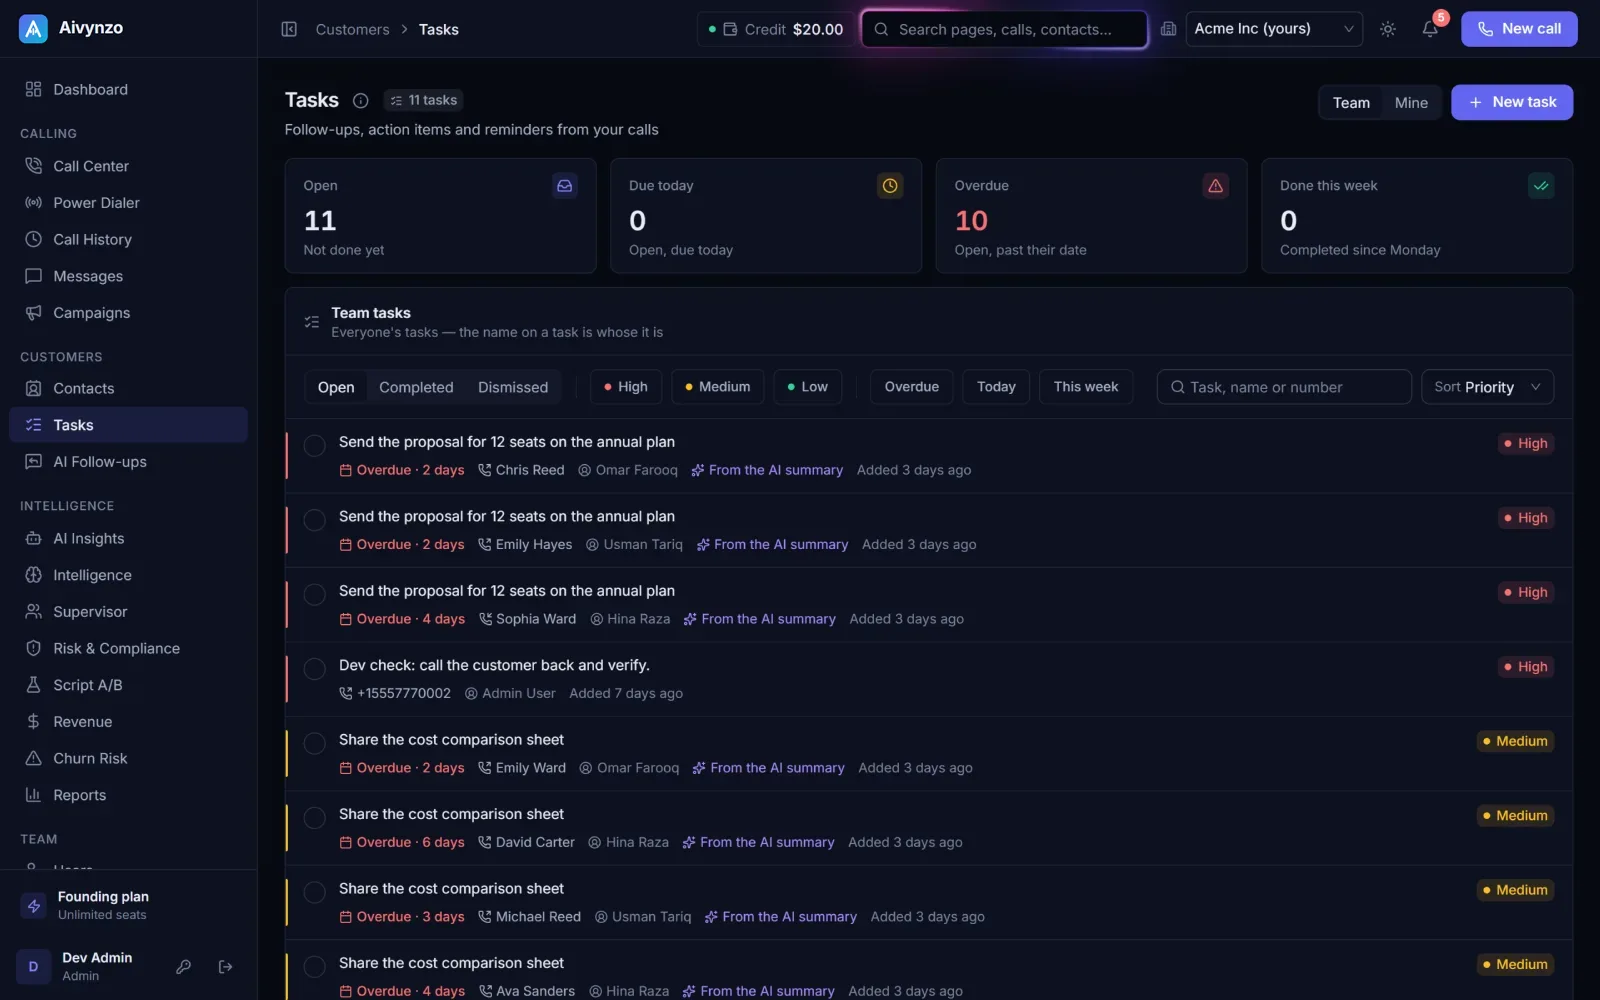Viewport: 1600px width, 1000px height.
Task: Mark Sophia Ward proposal task complete
Action: [x=314, y=595]
